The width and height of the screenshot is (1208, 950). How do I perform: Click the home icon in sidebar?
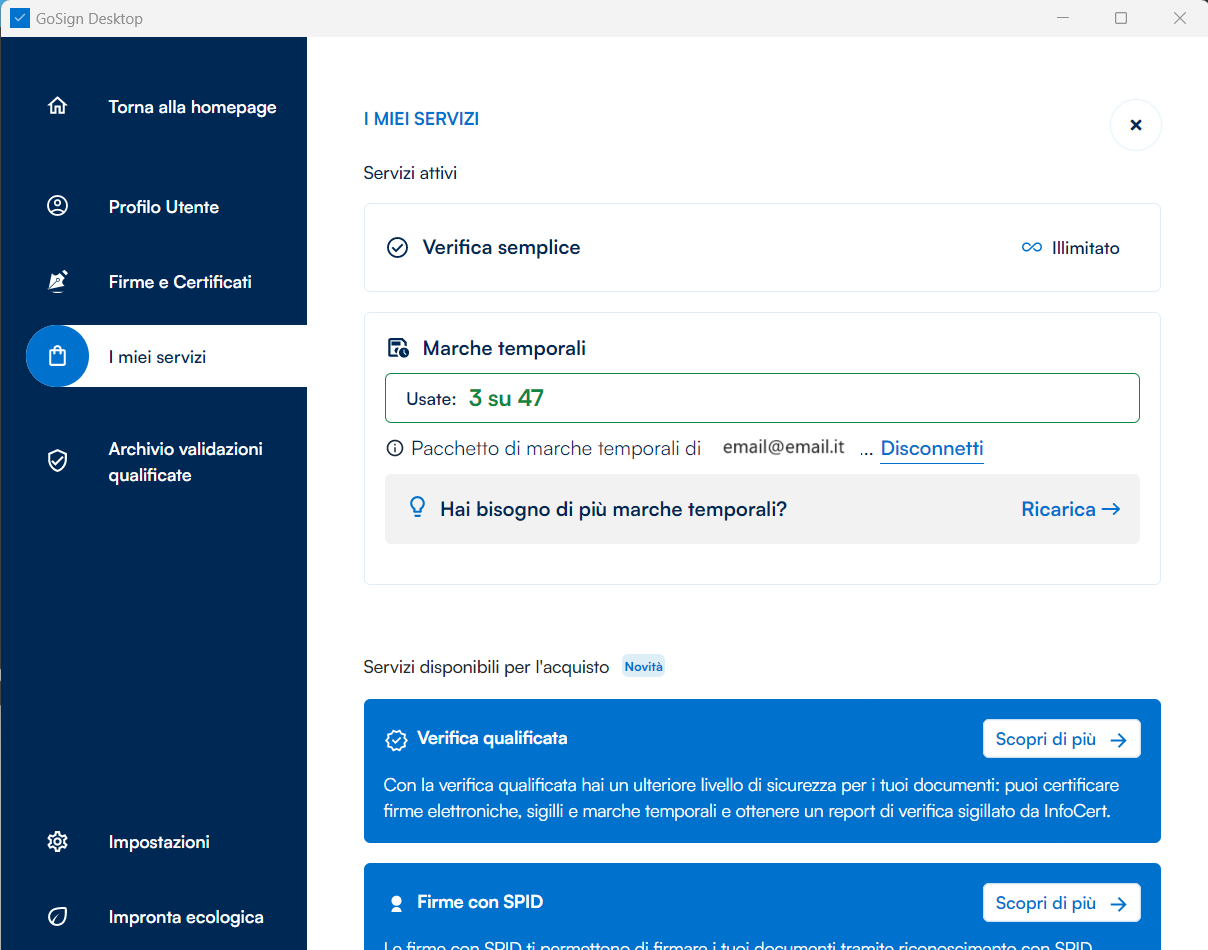click(x=57, y=106)
